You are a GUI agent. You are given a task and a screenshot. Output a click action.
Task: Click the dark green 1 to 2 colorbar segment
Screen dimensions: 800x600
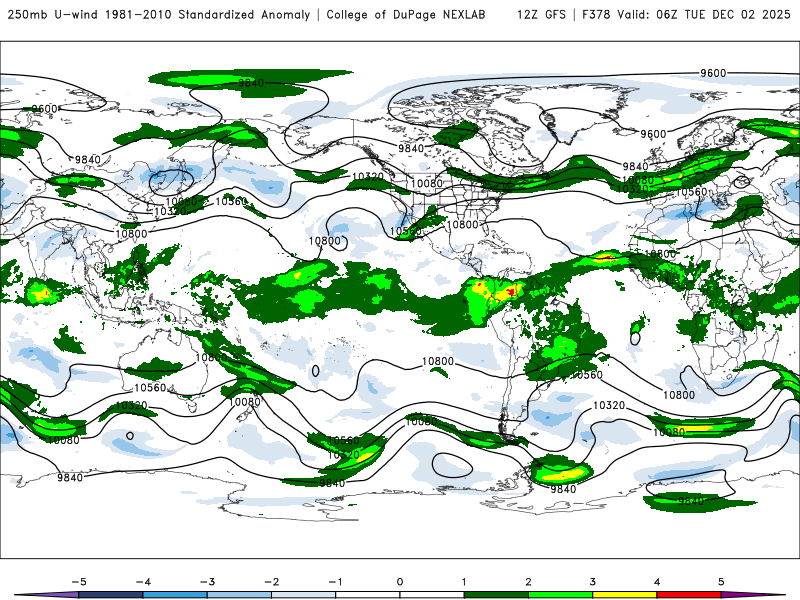coord(496,595)
